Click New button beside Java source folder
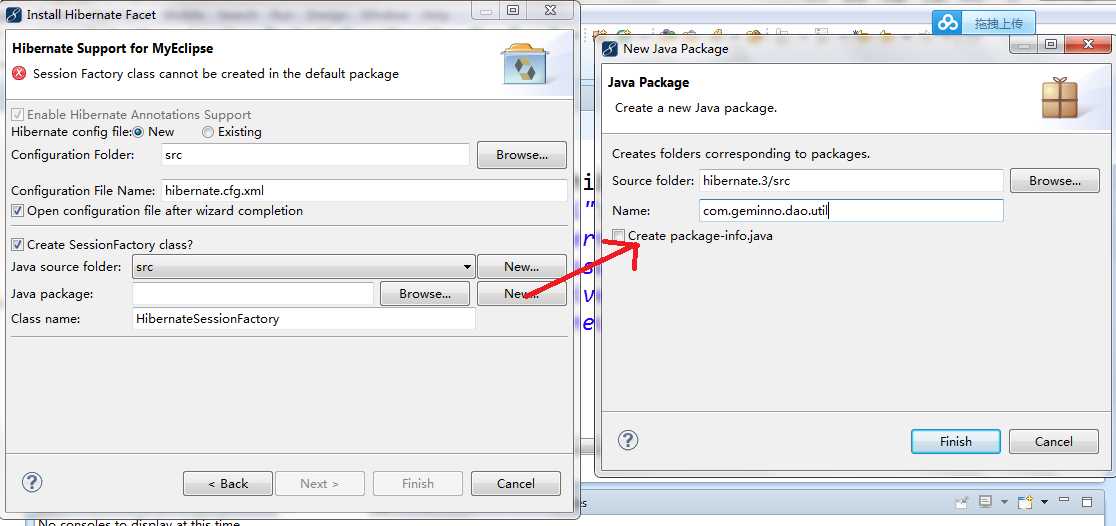1116x526 pixels. pyautogui.click(x=522, y=267)
